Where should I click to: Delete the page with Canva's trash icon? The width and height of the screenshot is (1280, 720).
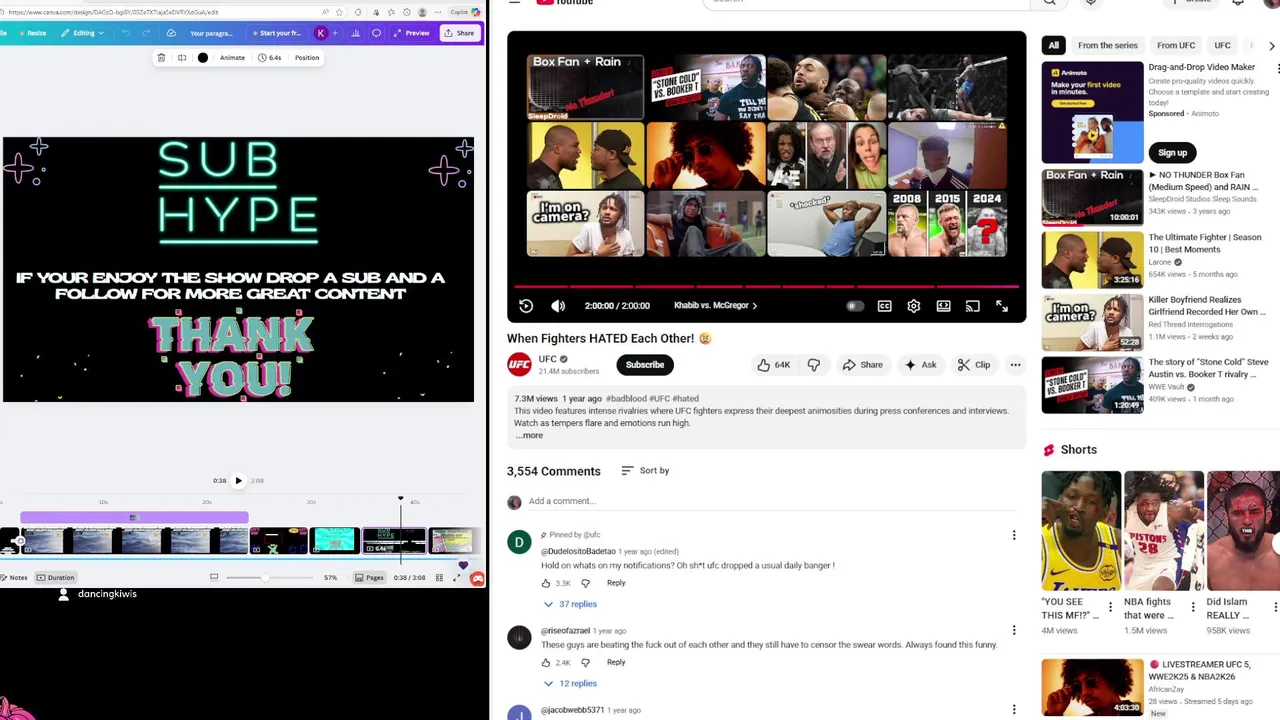tap(161, 58)
